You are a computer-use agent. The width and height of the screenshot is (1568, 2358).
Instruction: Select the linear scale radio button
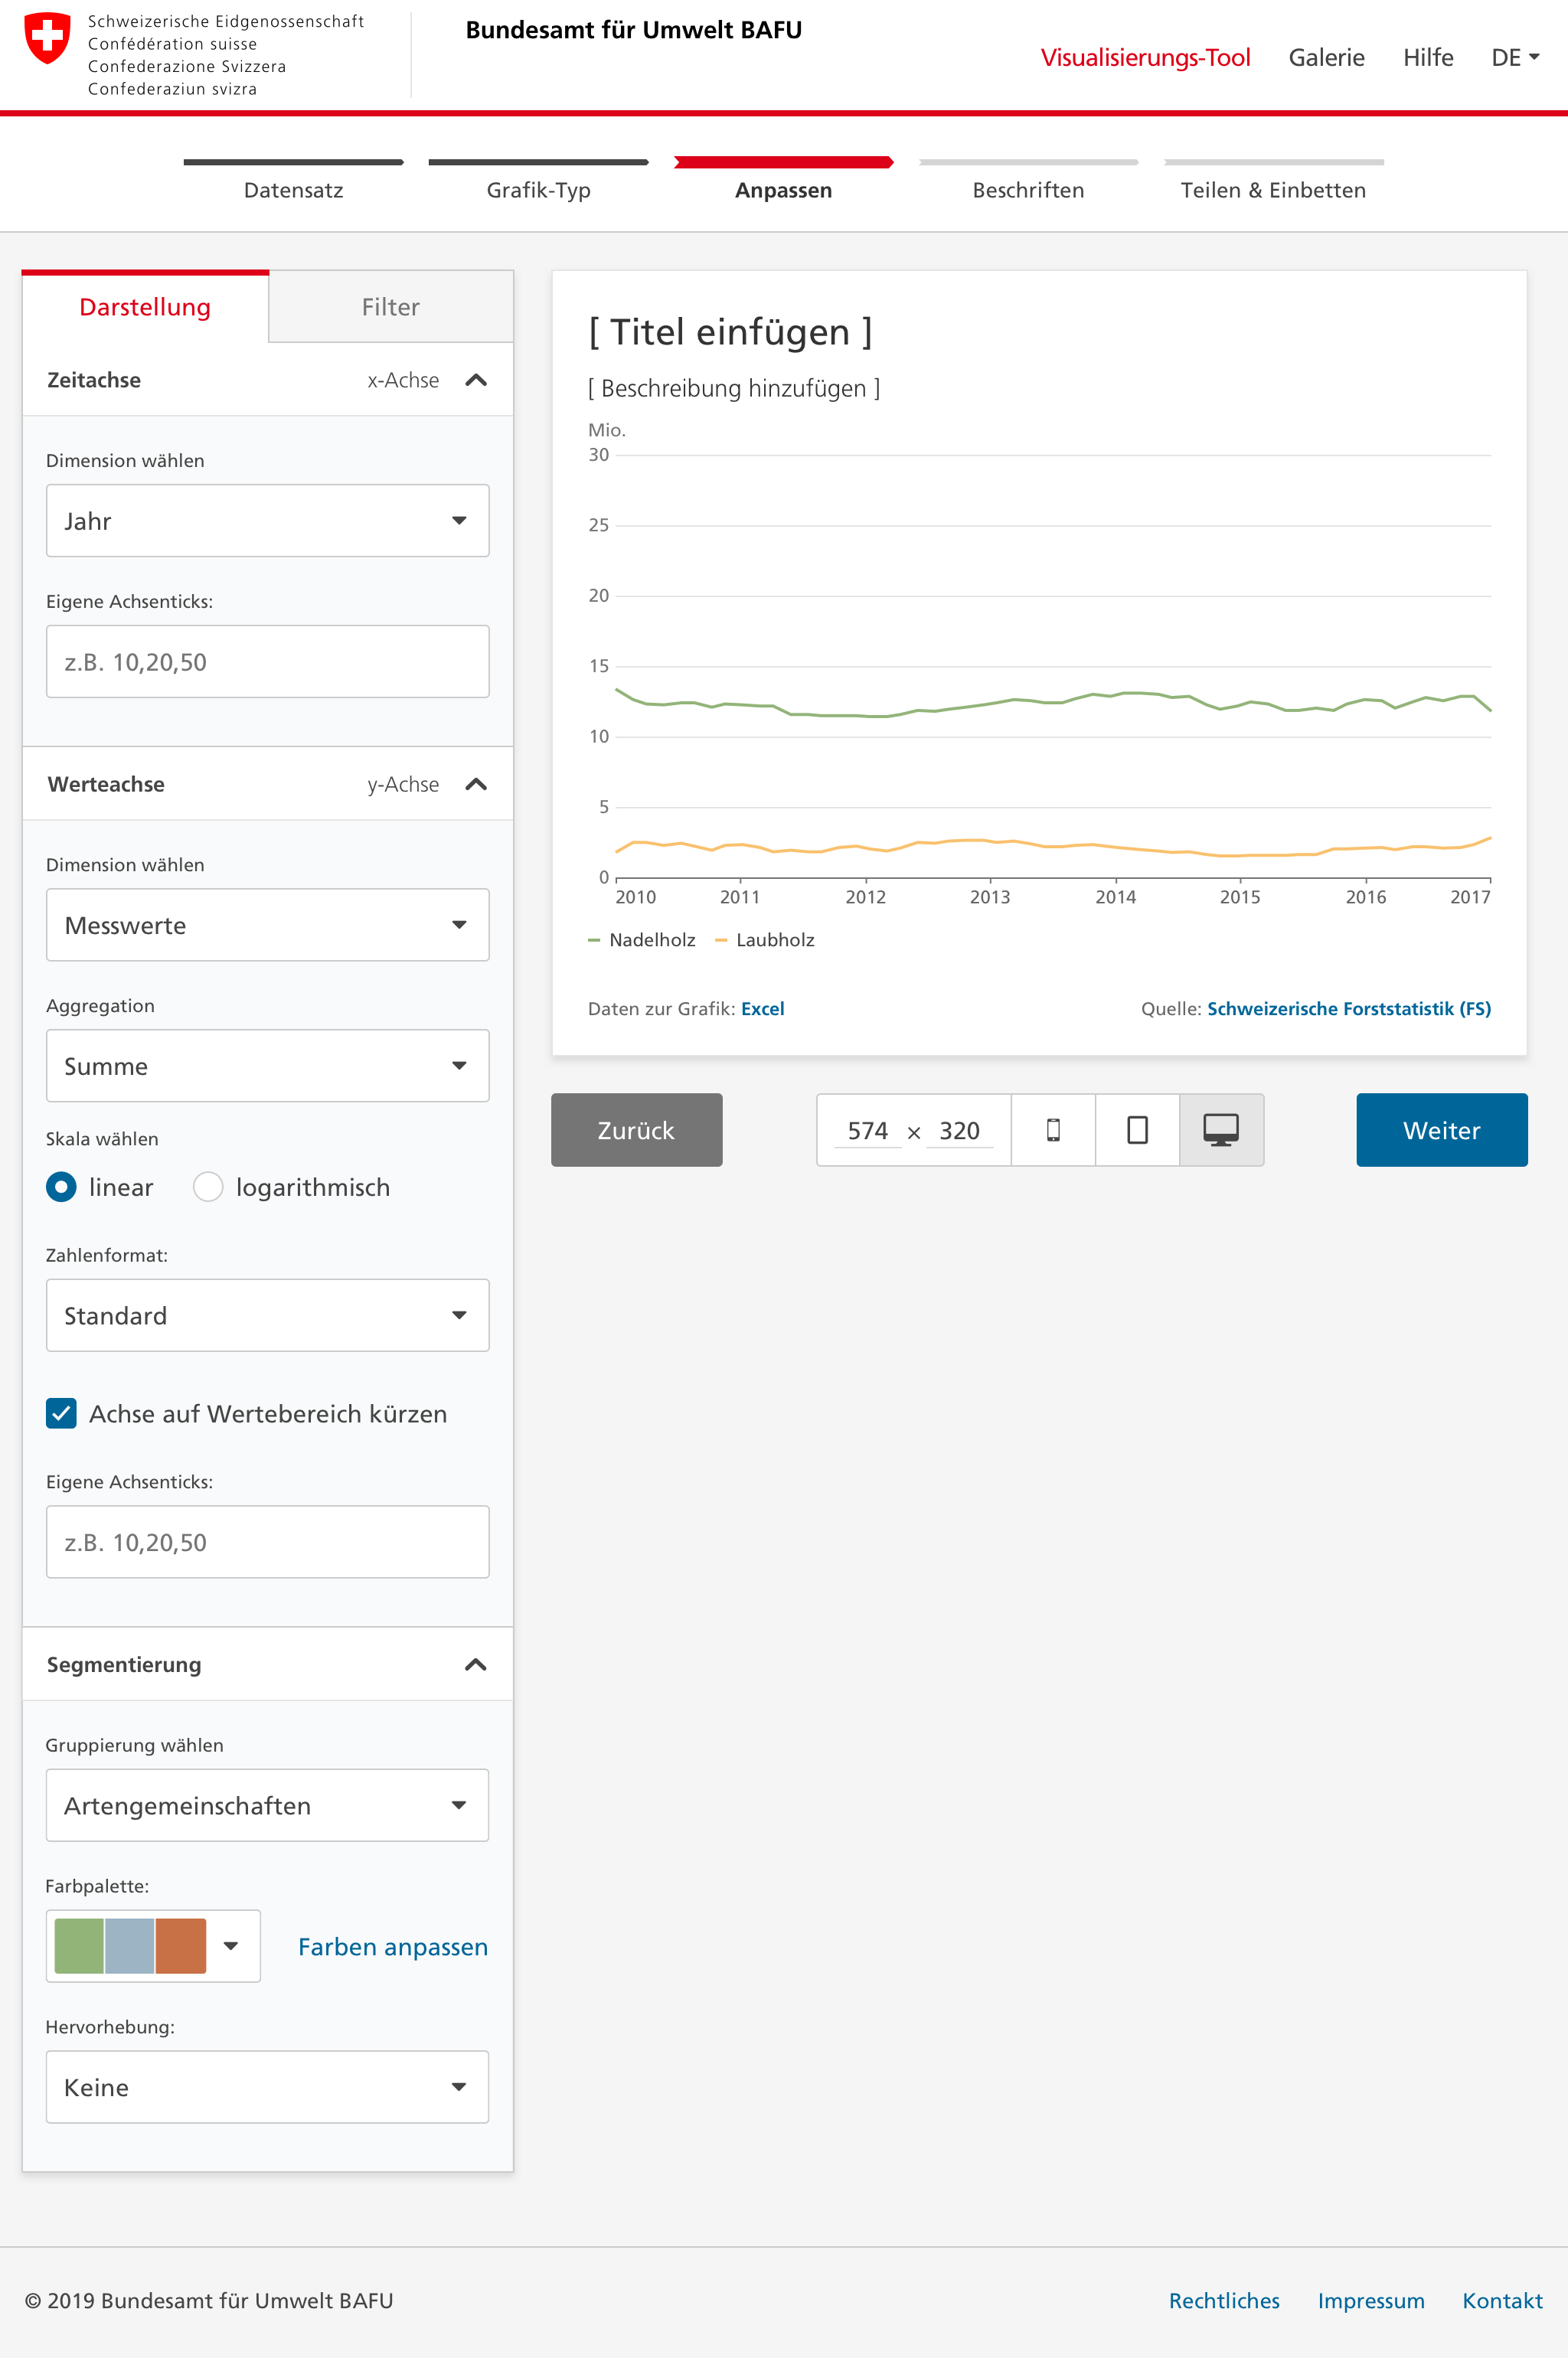(x=62, y=1187)
